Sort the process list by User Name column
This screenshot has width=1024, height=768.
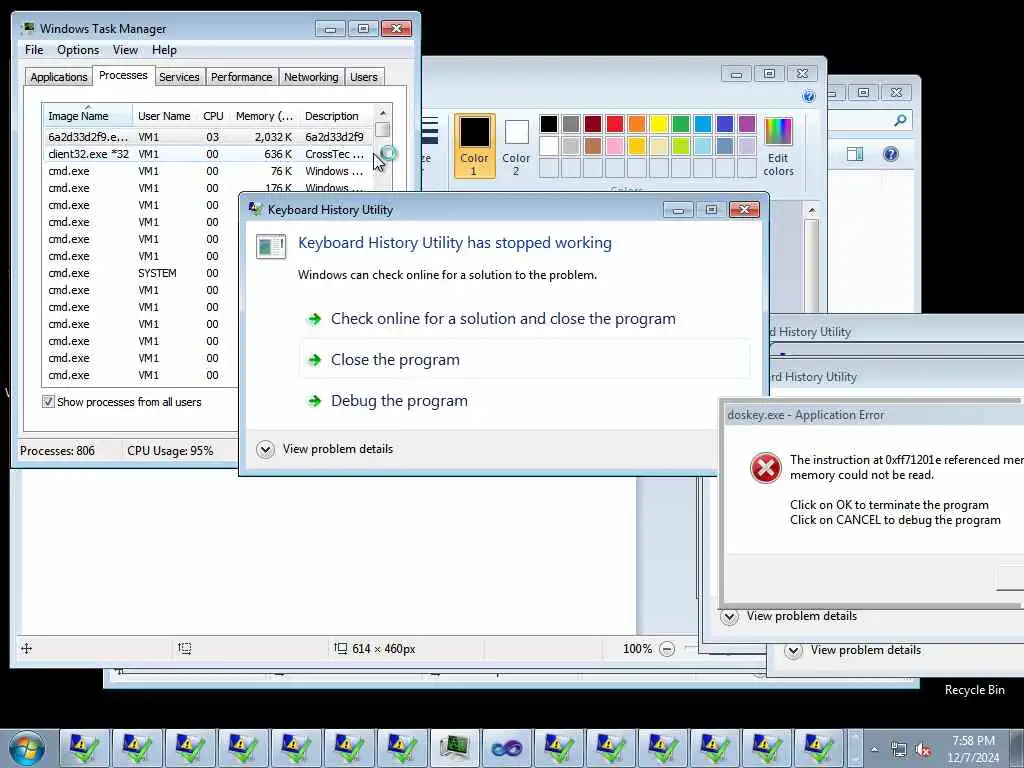tap(164, 116)
